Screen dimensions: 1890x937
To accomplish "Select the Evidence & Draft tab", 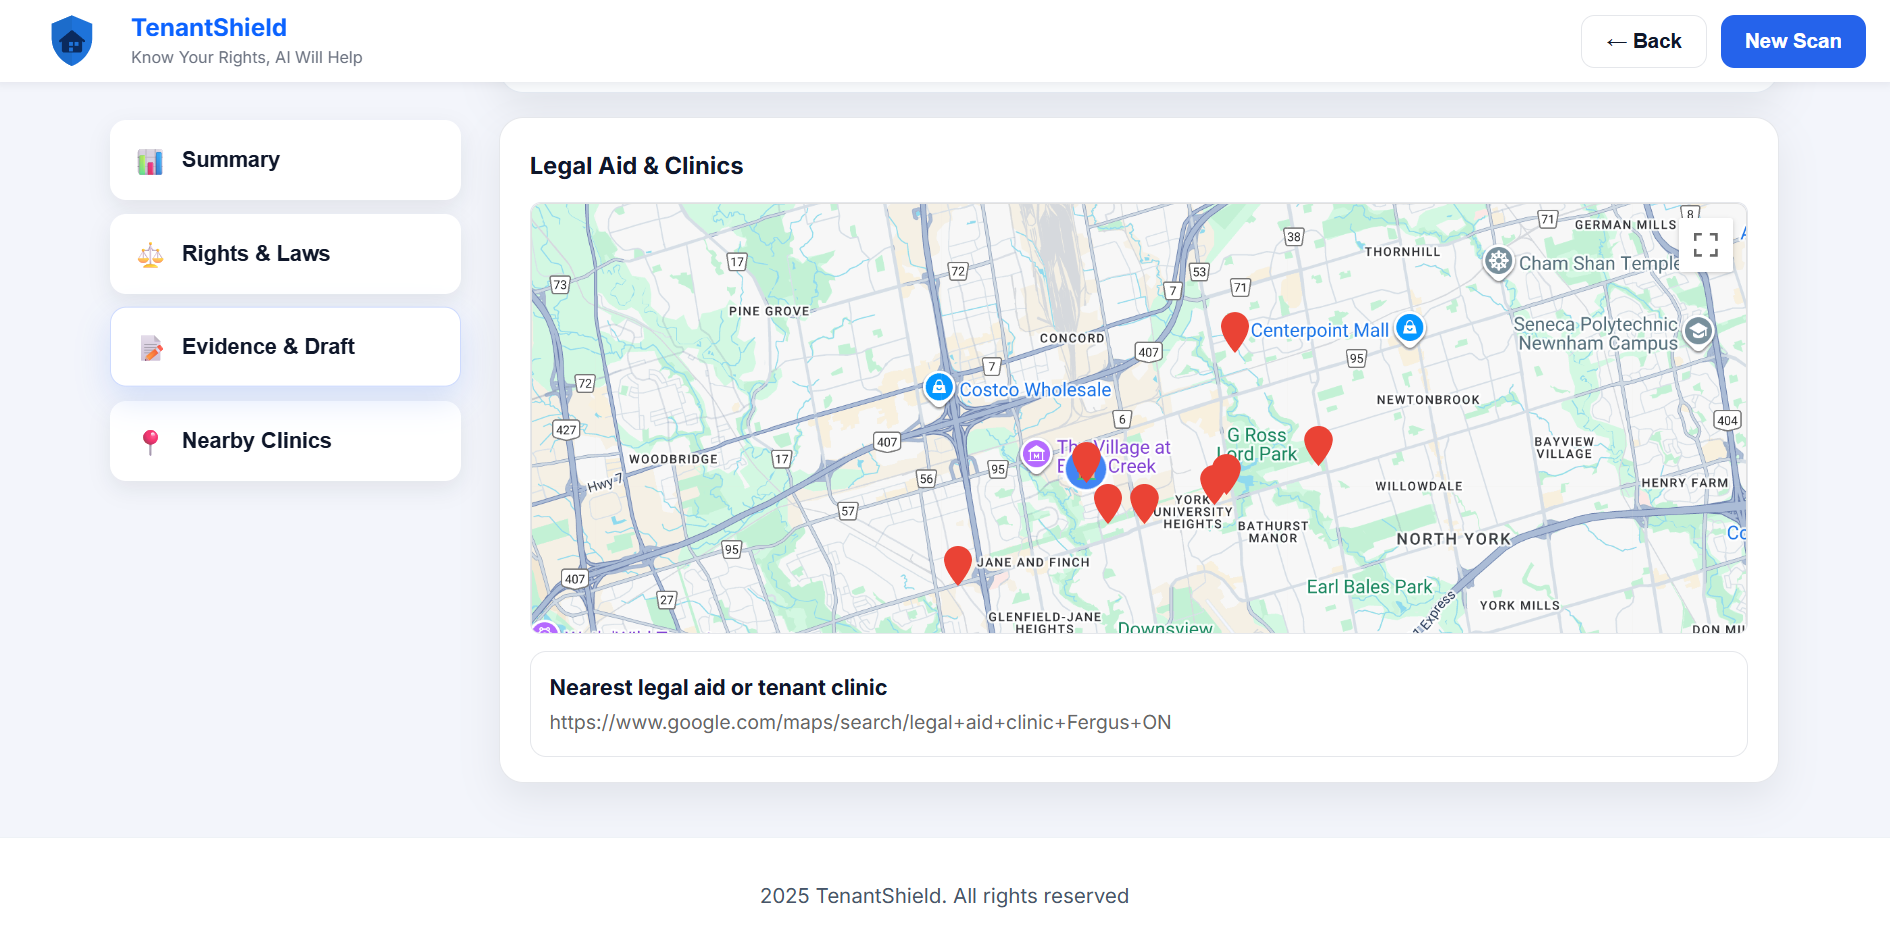I will 285,347.
